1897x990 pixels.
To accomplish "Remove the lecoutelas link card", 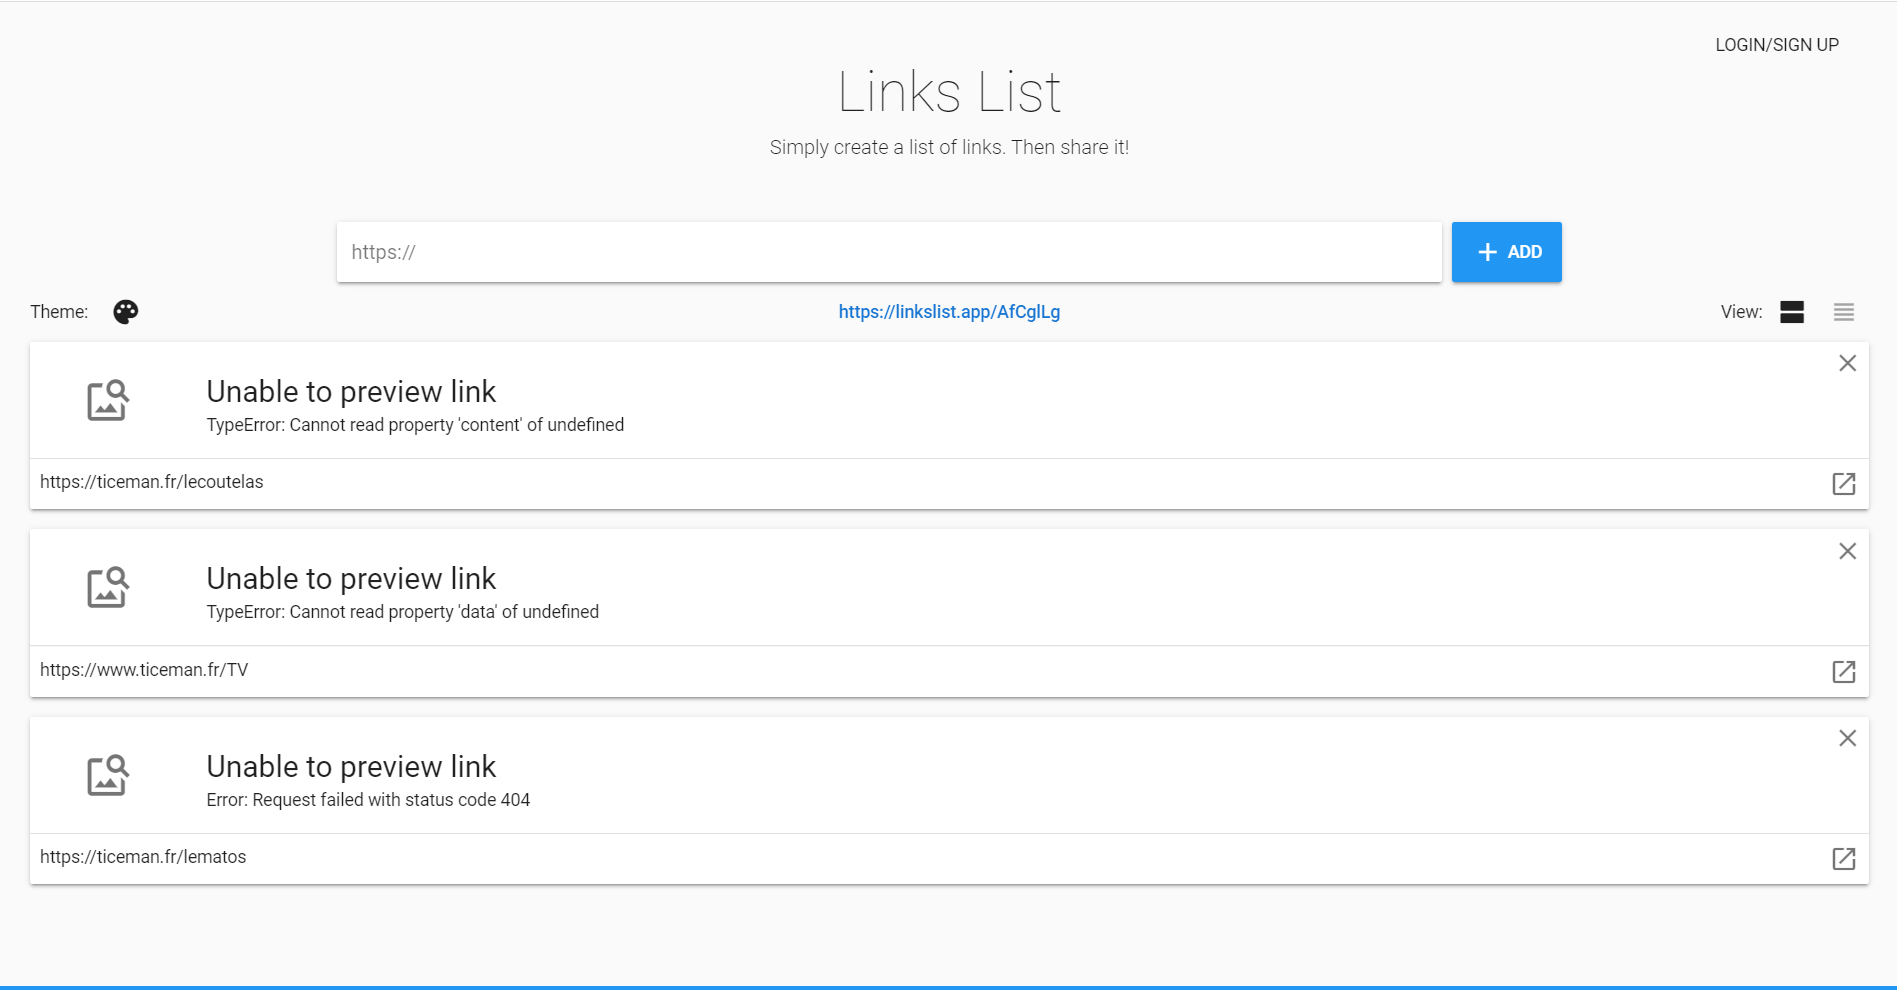I will pos(1847,364).
